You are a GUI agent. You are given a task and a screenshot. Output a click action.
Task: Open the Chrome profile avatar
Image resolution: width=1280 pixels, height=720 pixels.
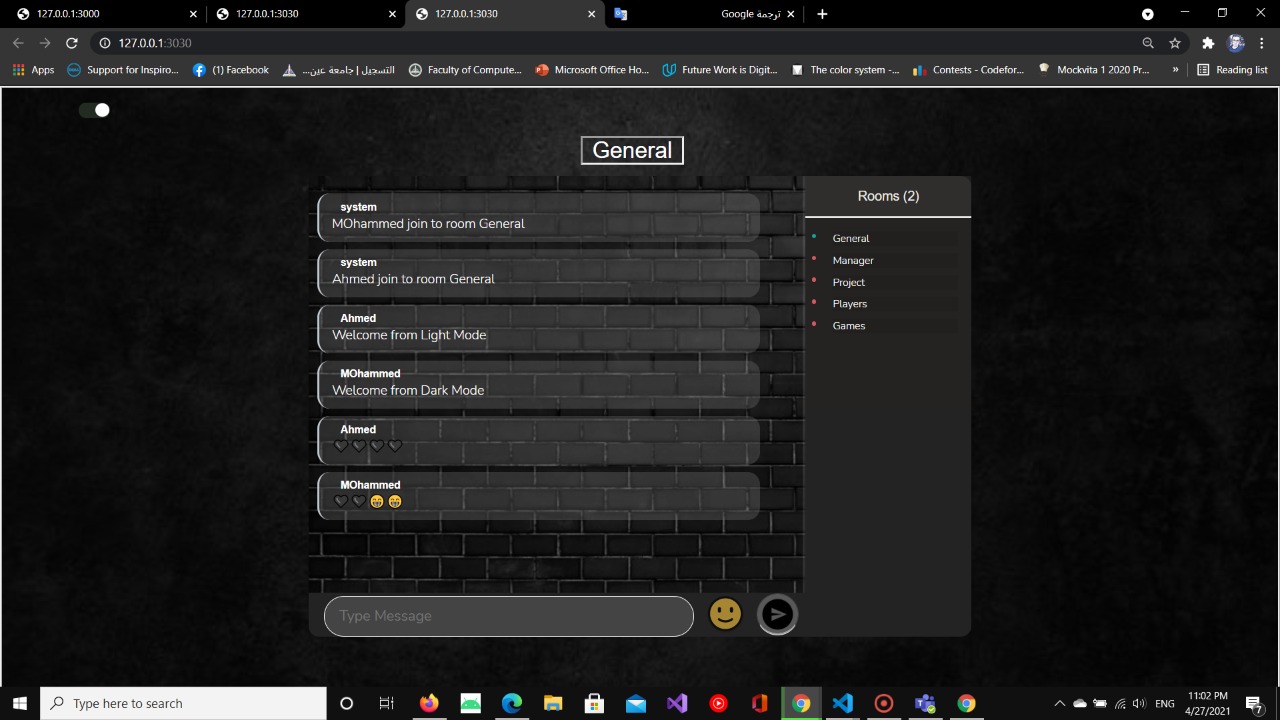[1236, 43]
